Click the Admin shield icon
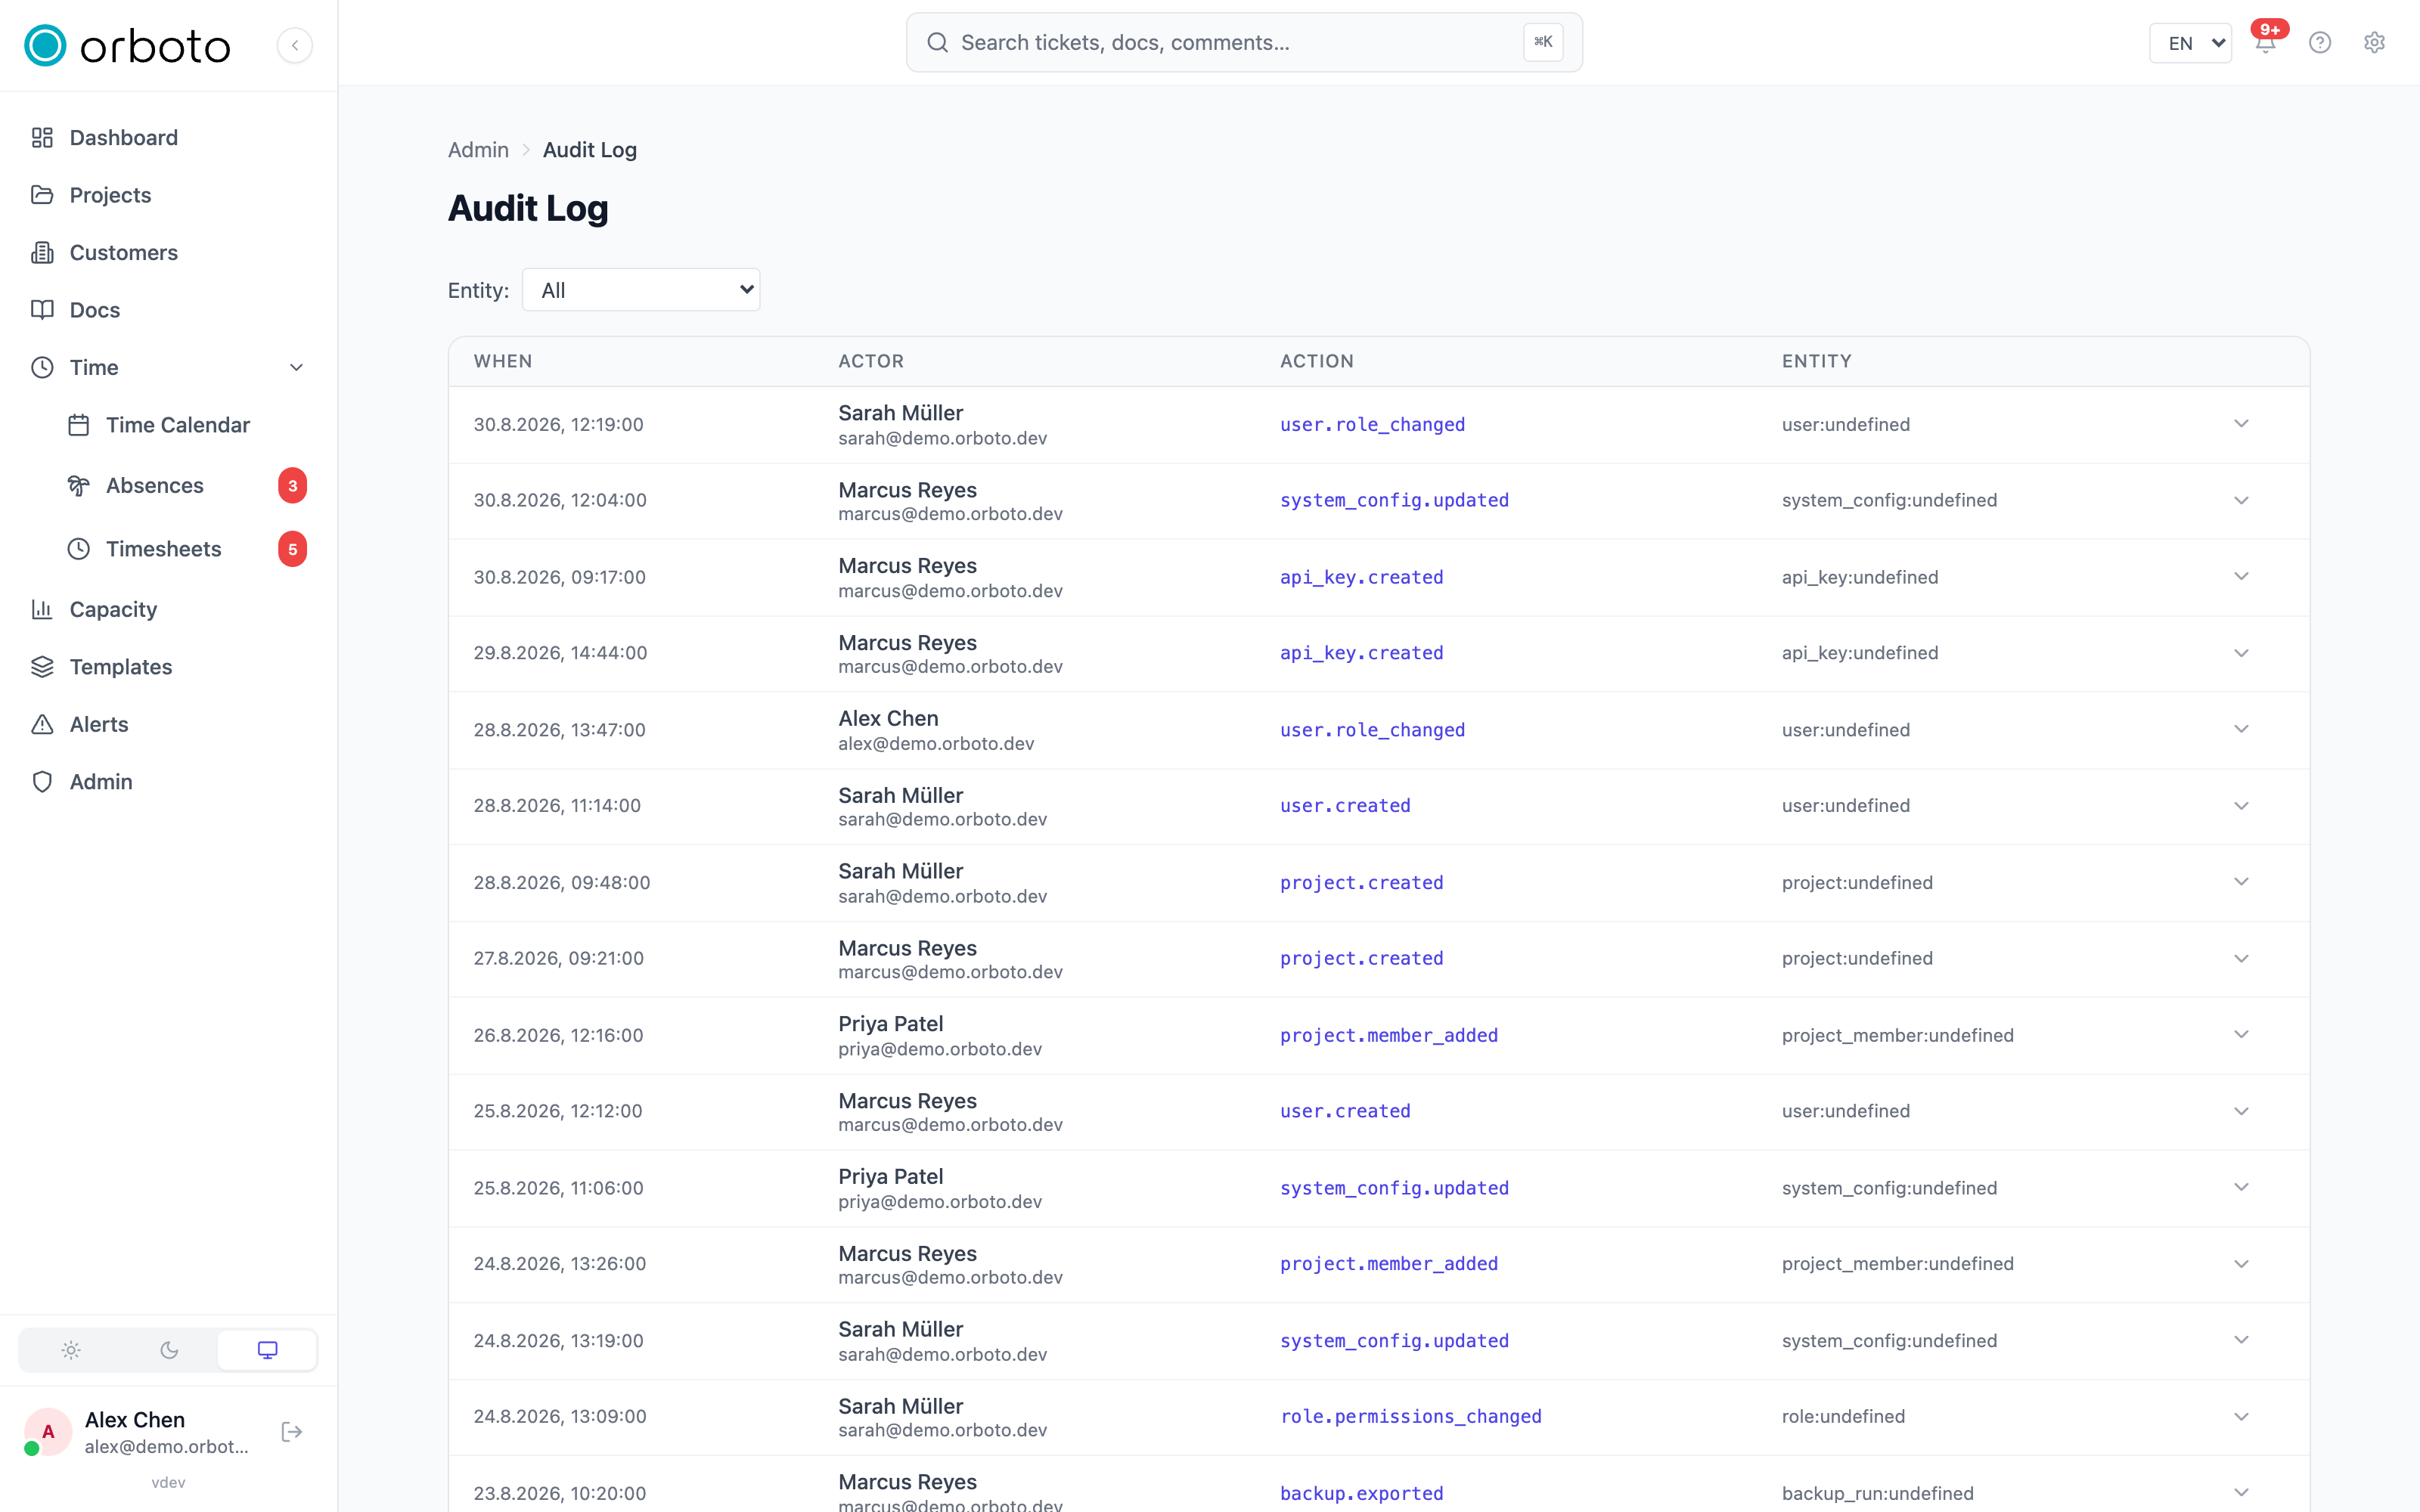Image resolution: width=2420 pixels, height=1512 pixels. tap(42, 782)
